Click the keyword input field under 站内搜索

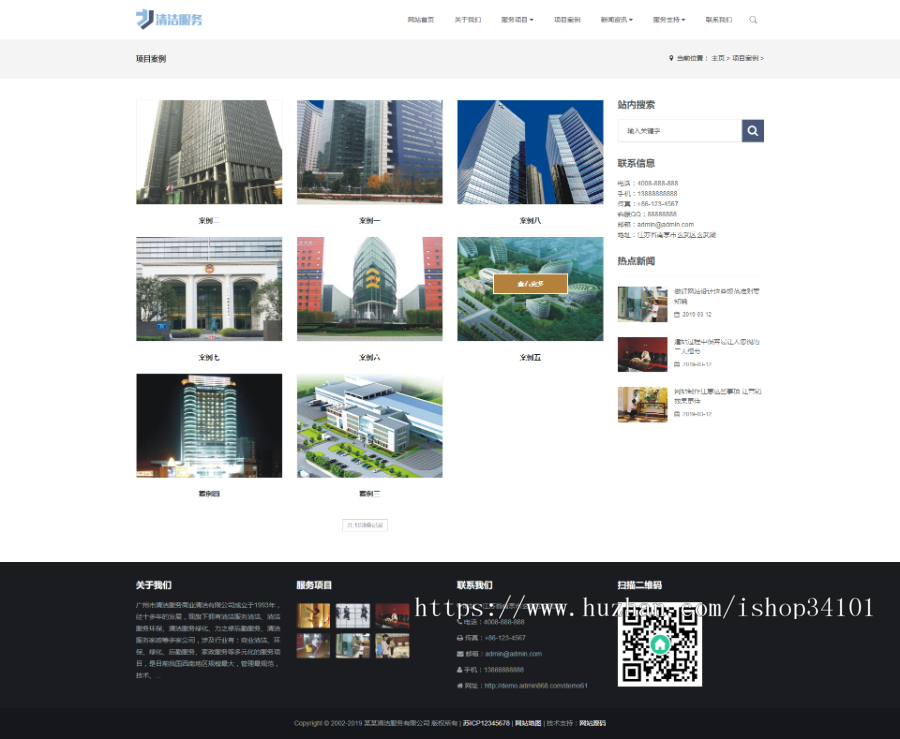pyautogui.click(x=678, y=130)
